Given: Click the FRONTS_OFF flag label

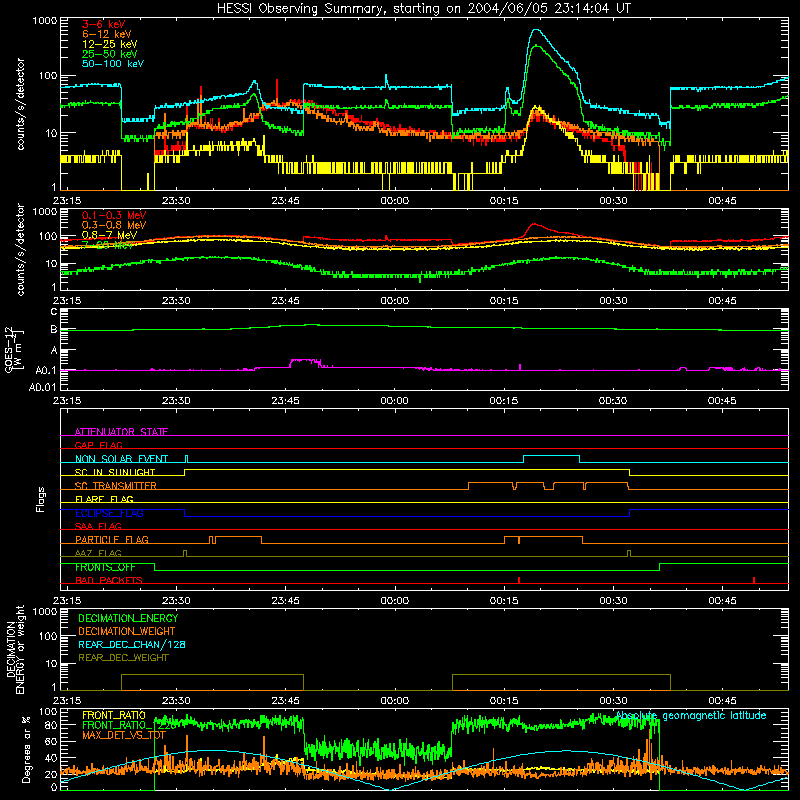Looking at the screenshot, I should (x=105, y=567).
